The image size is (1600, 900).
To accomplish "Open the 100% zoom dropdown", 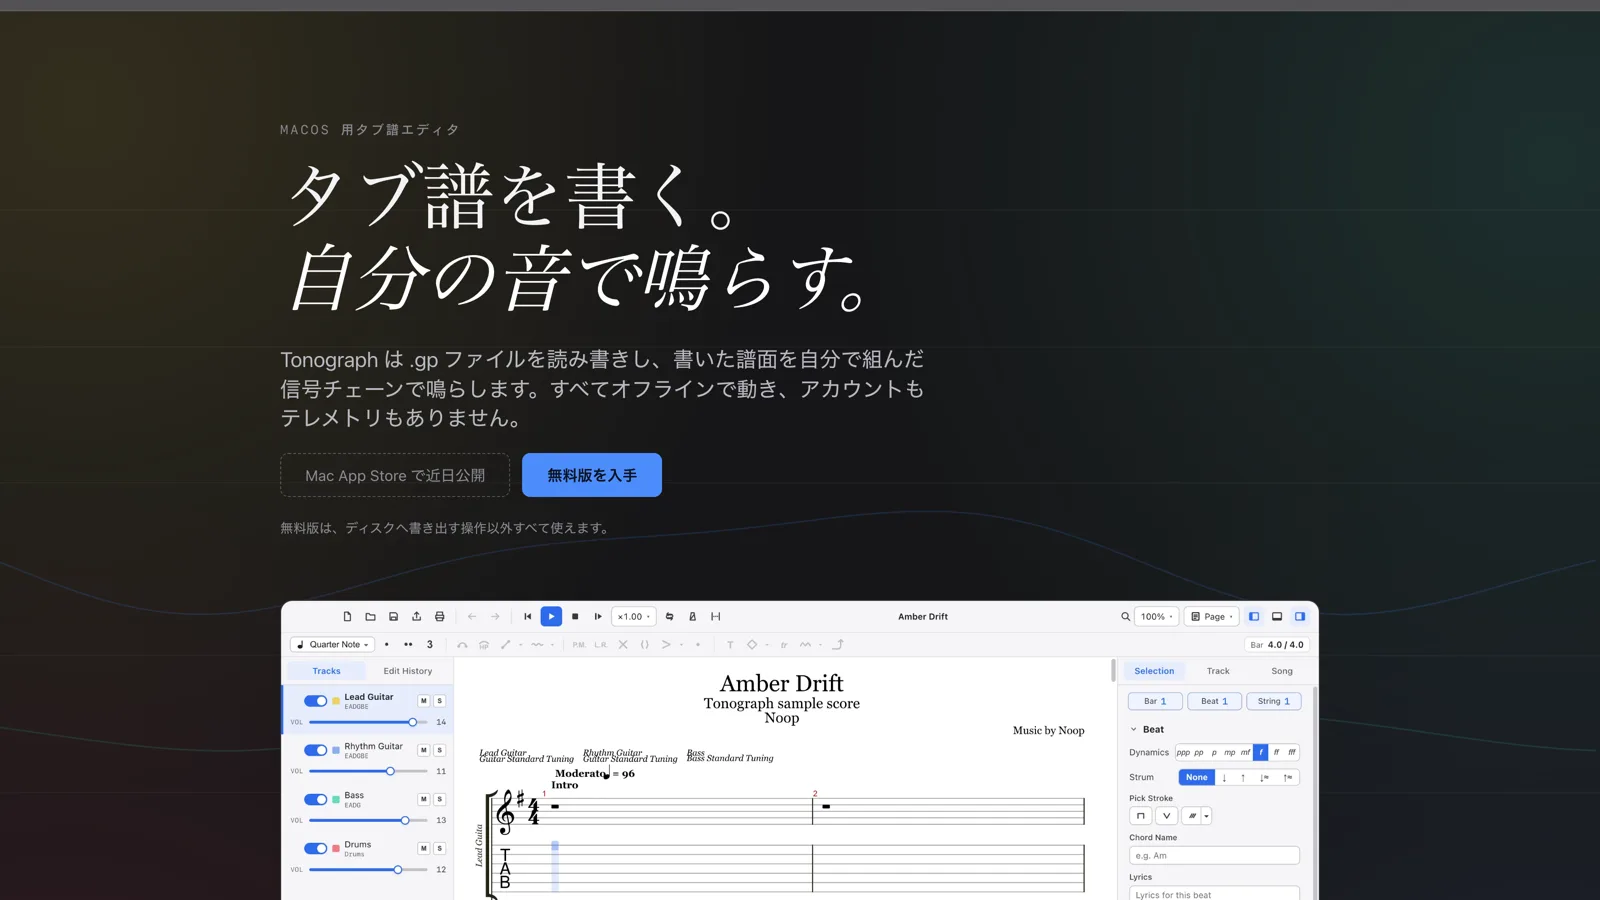I will point(1157,617).
